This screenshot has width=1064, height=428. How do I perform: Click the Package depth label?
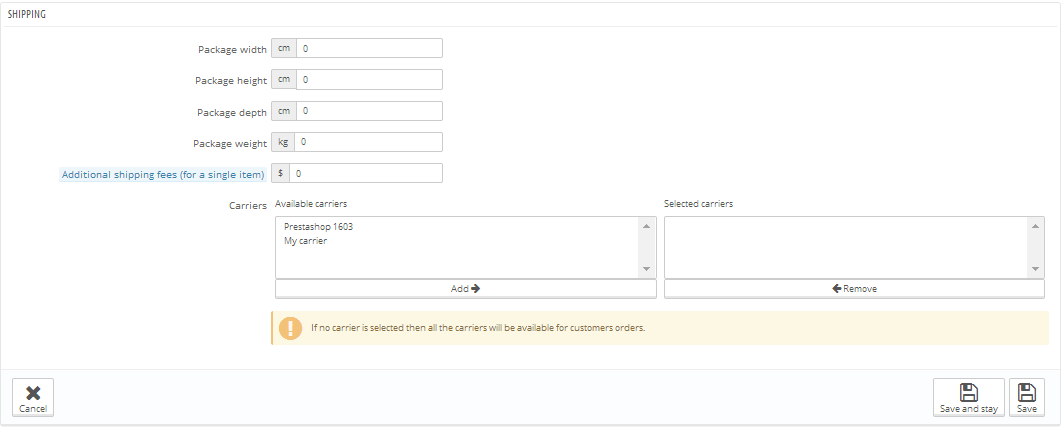click(x=231, y=112)
